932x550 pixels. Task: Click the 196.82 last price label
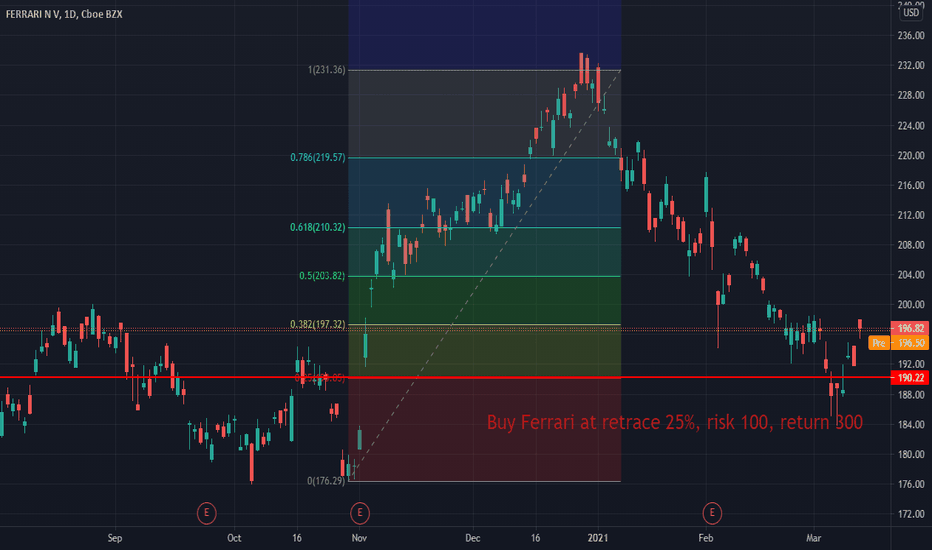coord(910,328)
